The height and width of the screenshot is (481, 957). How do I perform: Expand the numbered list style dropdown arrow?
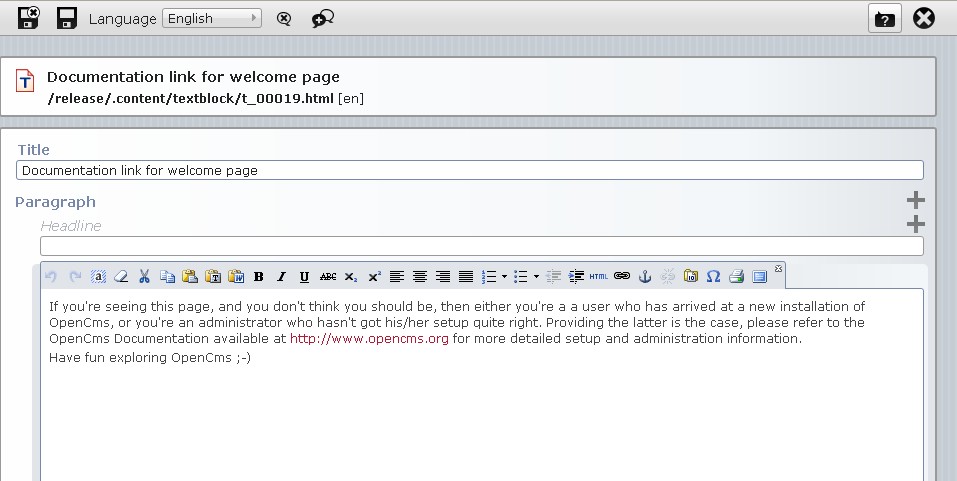(x=504, y=277)
